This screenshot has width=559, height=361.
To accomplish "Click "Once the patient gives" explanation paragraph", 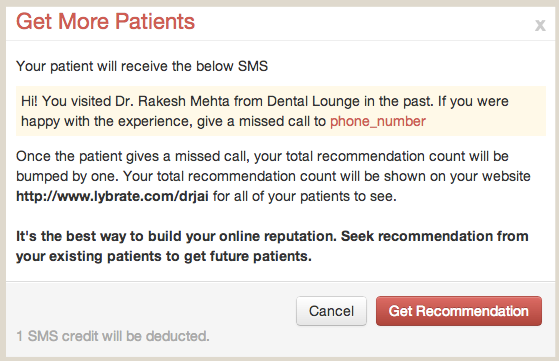I will point(273,176).
